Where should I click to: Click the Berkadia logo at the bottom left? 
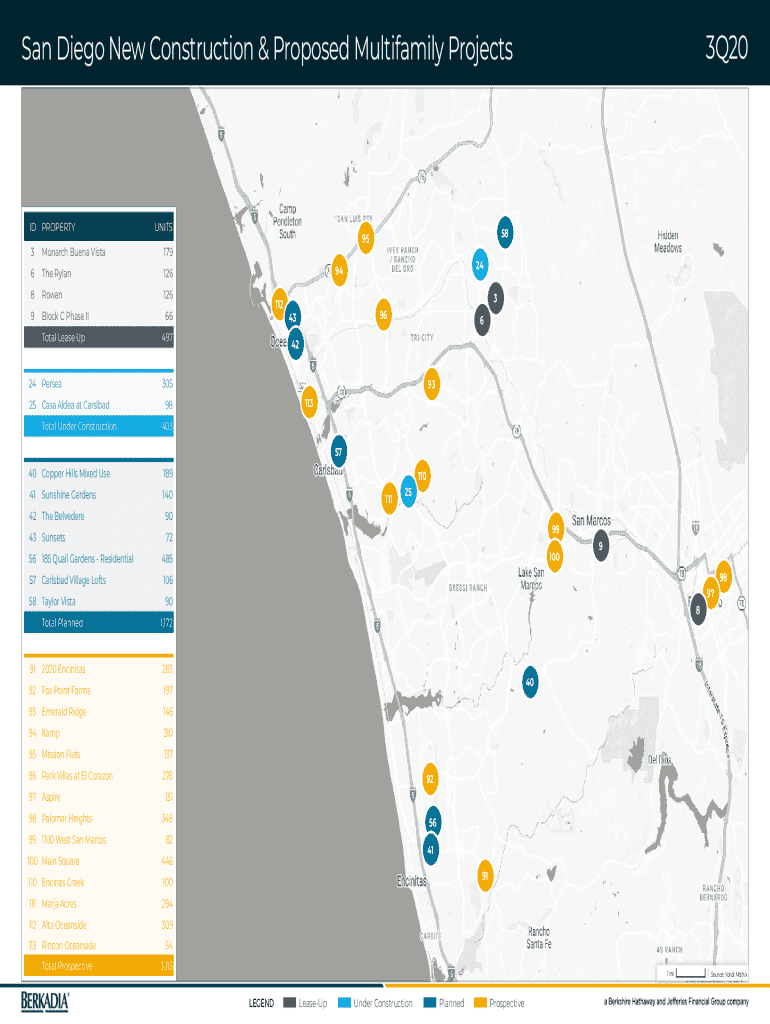click(45, 1001)
